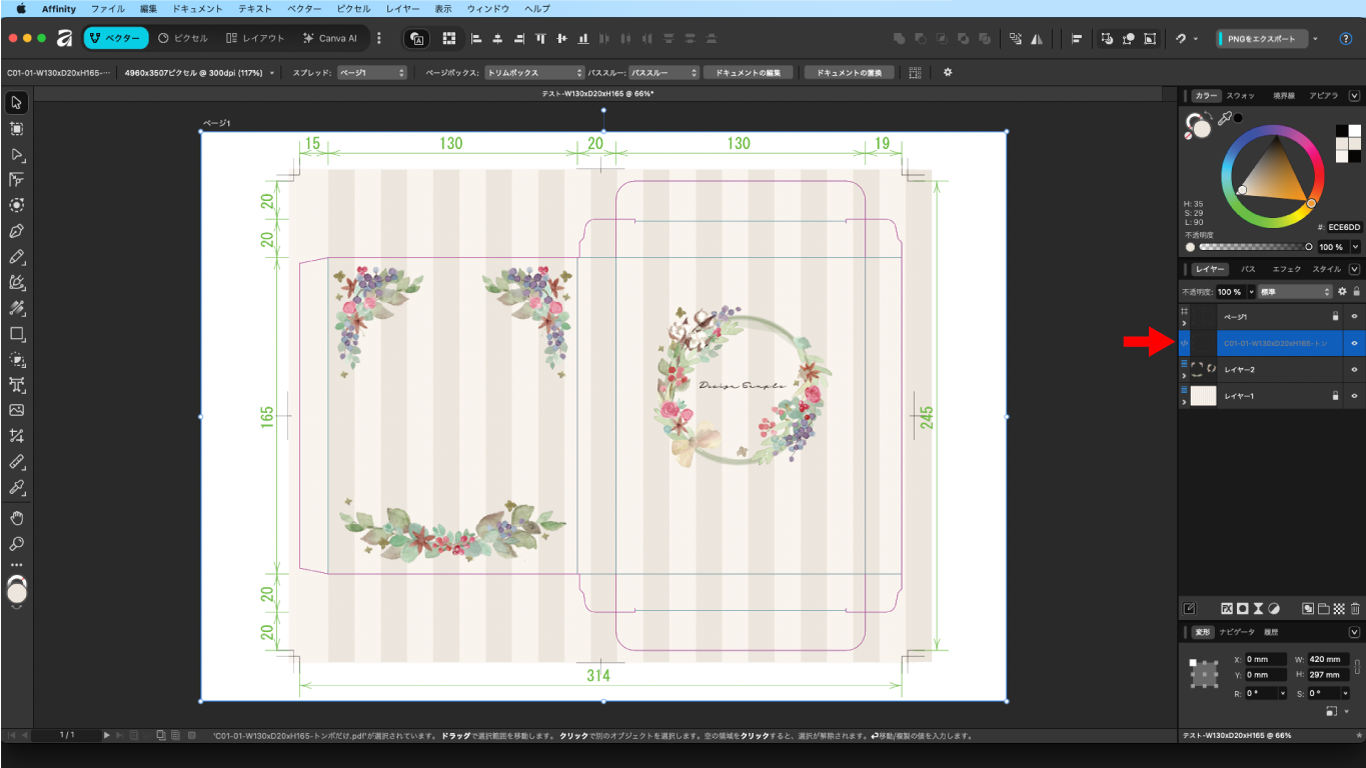Select the Pen tool
The image size is (1366, 768).
point(17,231)
